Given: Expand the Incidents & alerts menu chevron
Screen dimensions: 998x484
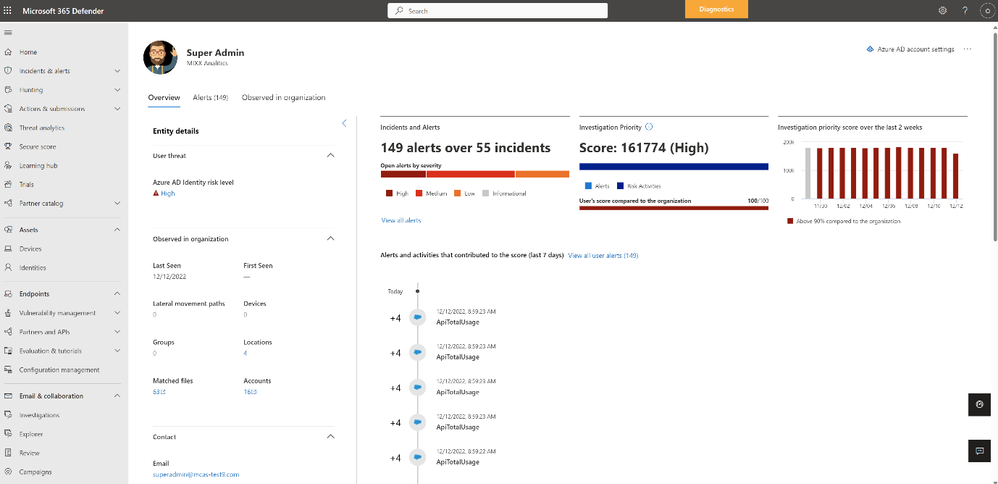Looking at the screenshot, I should pos(117,71).
